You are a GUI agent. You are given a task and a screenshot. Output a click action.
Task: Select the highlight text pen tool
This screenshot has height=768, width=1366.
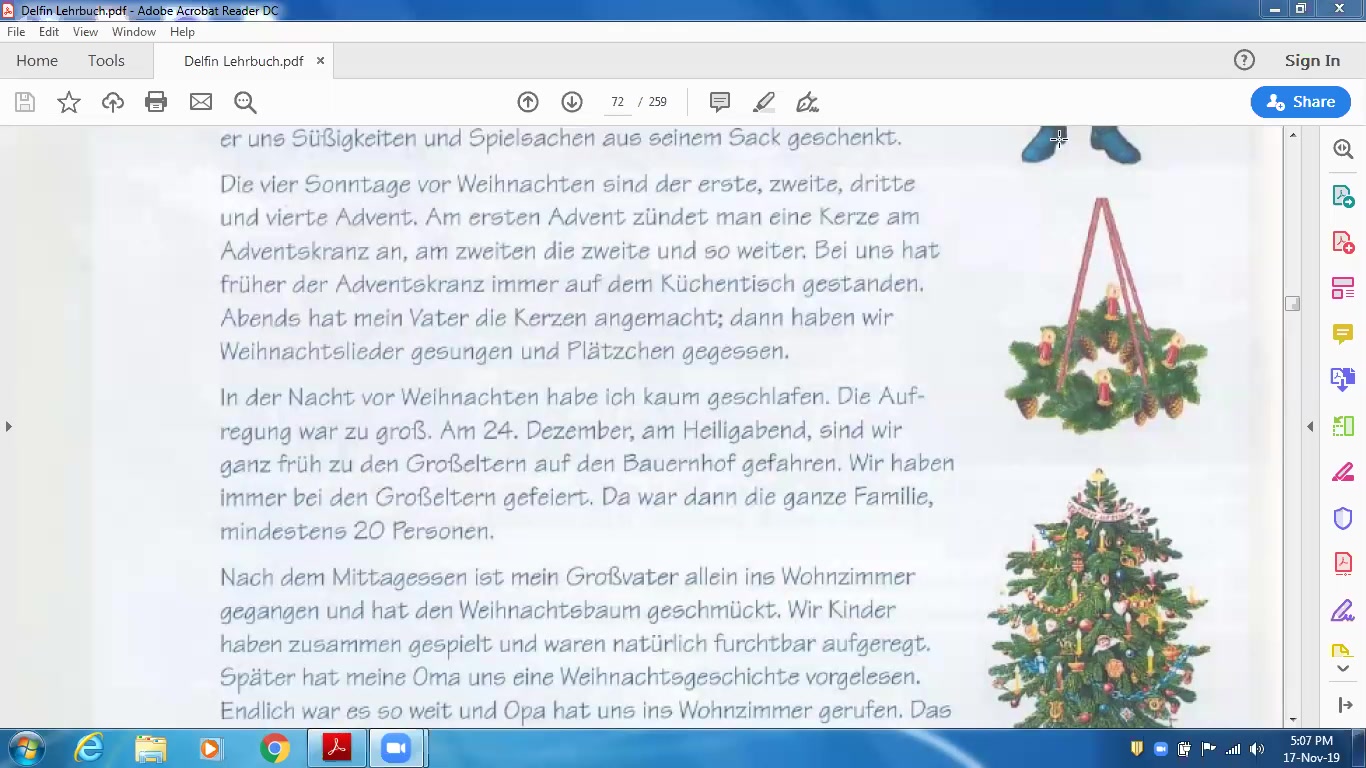764,102
